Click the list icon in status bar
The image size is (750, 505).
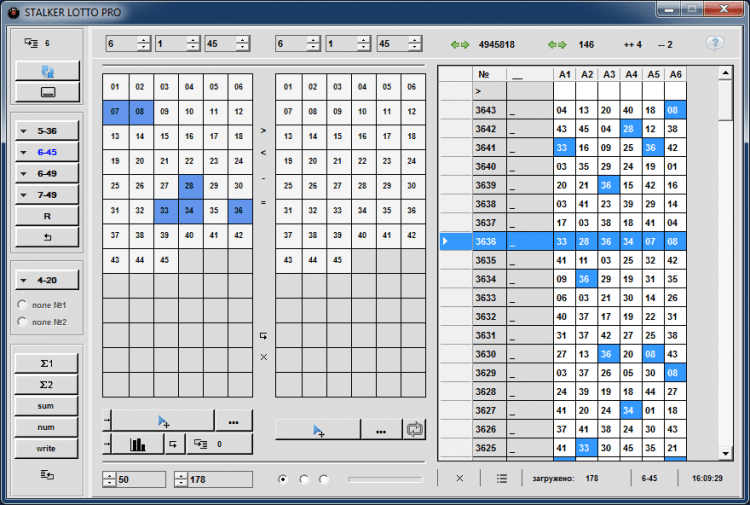(501, 479)
